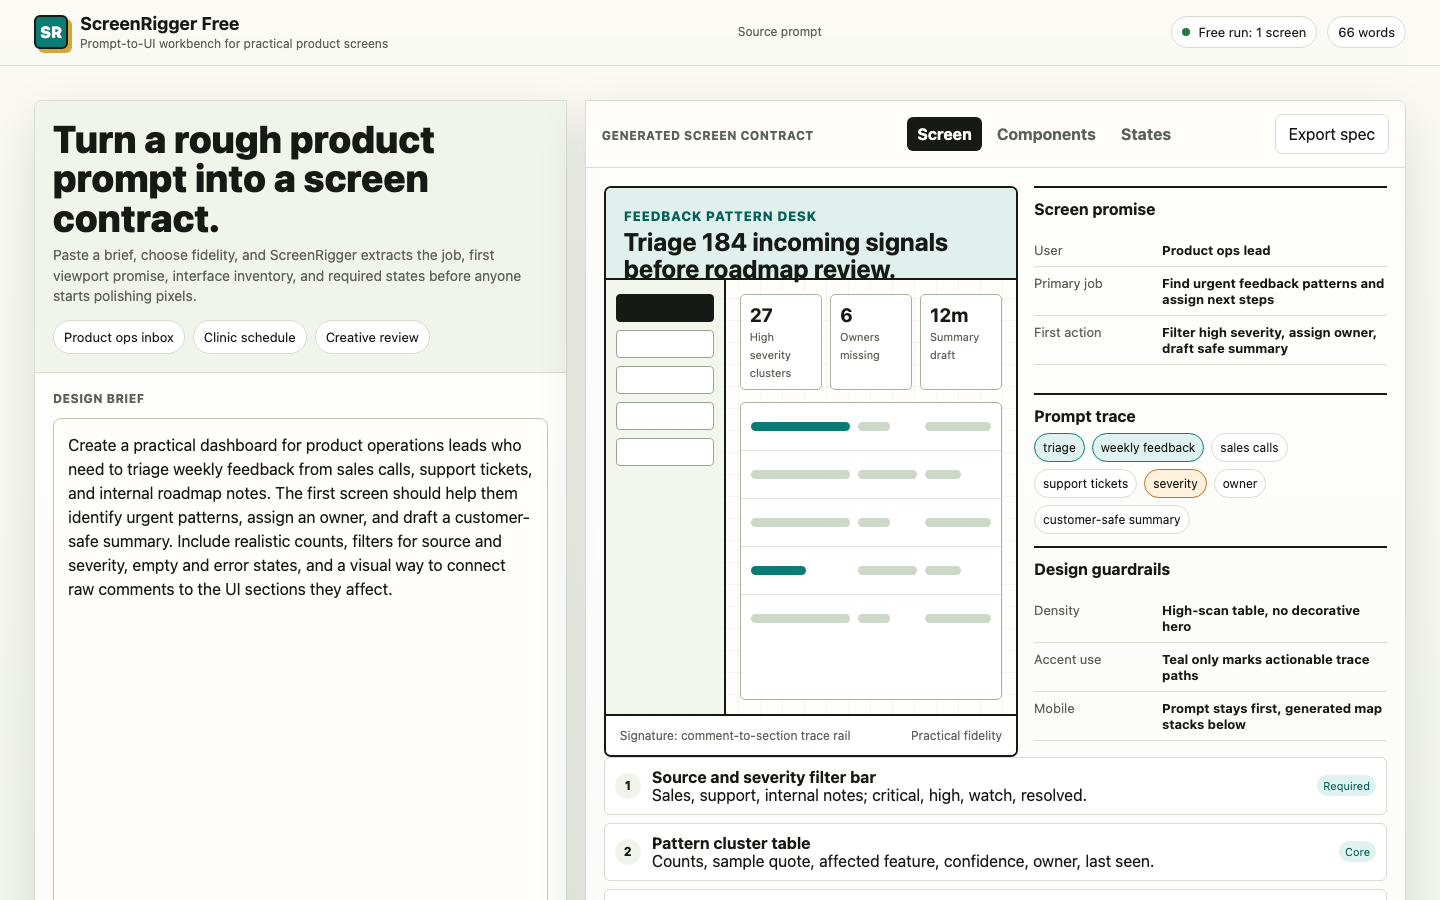Click the Export spec button

(1331, 134)
